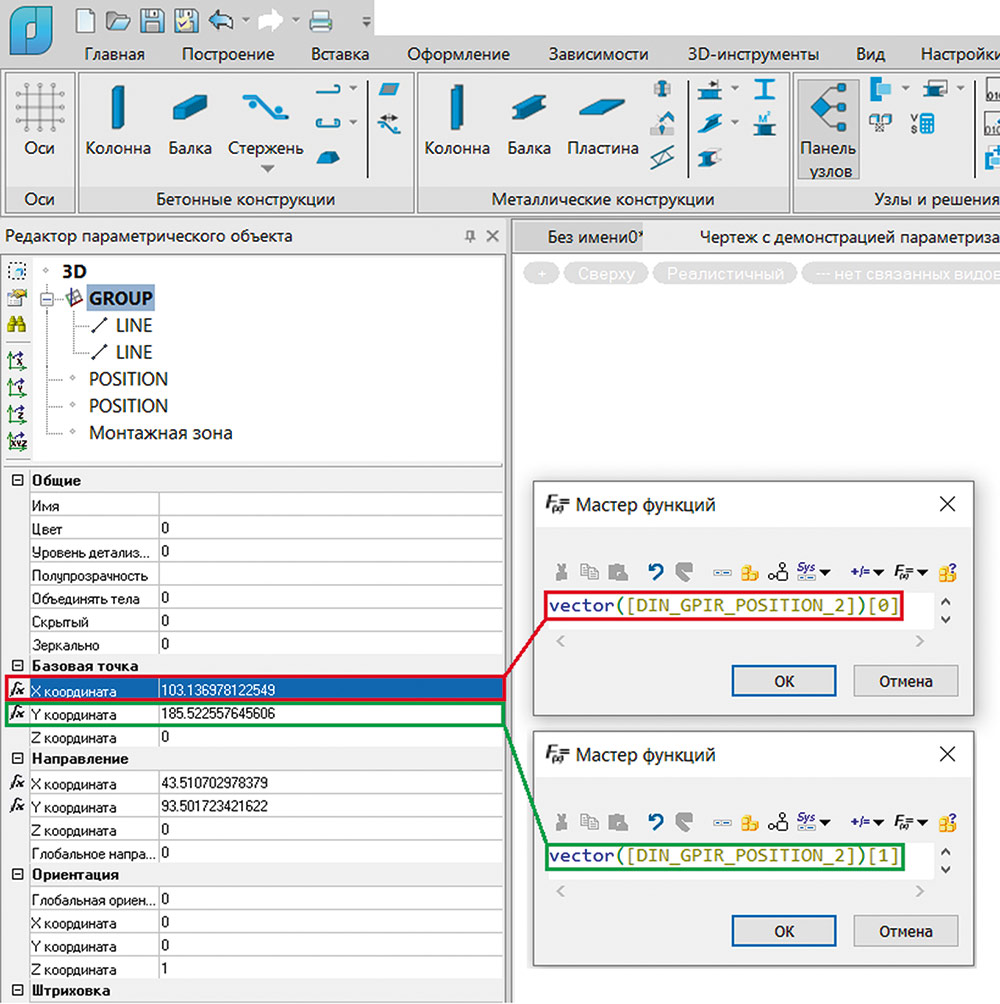1000x1004 pixels.
Task: Open the Главная ribbon tab
Action: 115,54
